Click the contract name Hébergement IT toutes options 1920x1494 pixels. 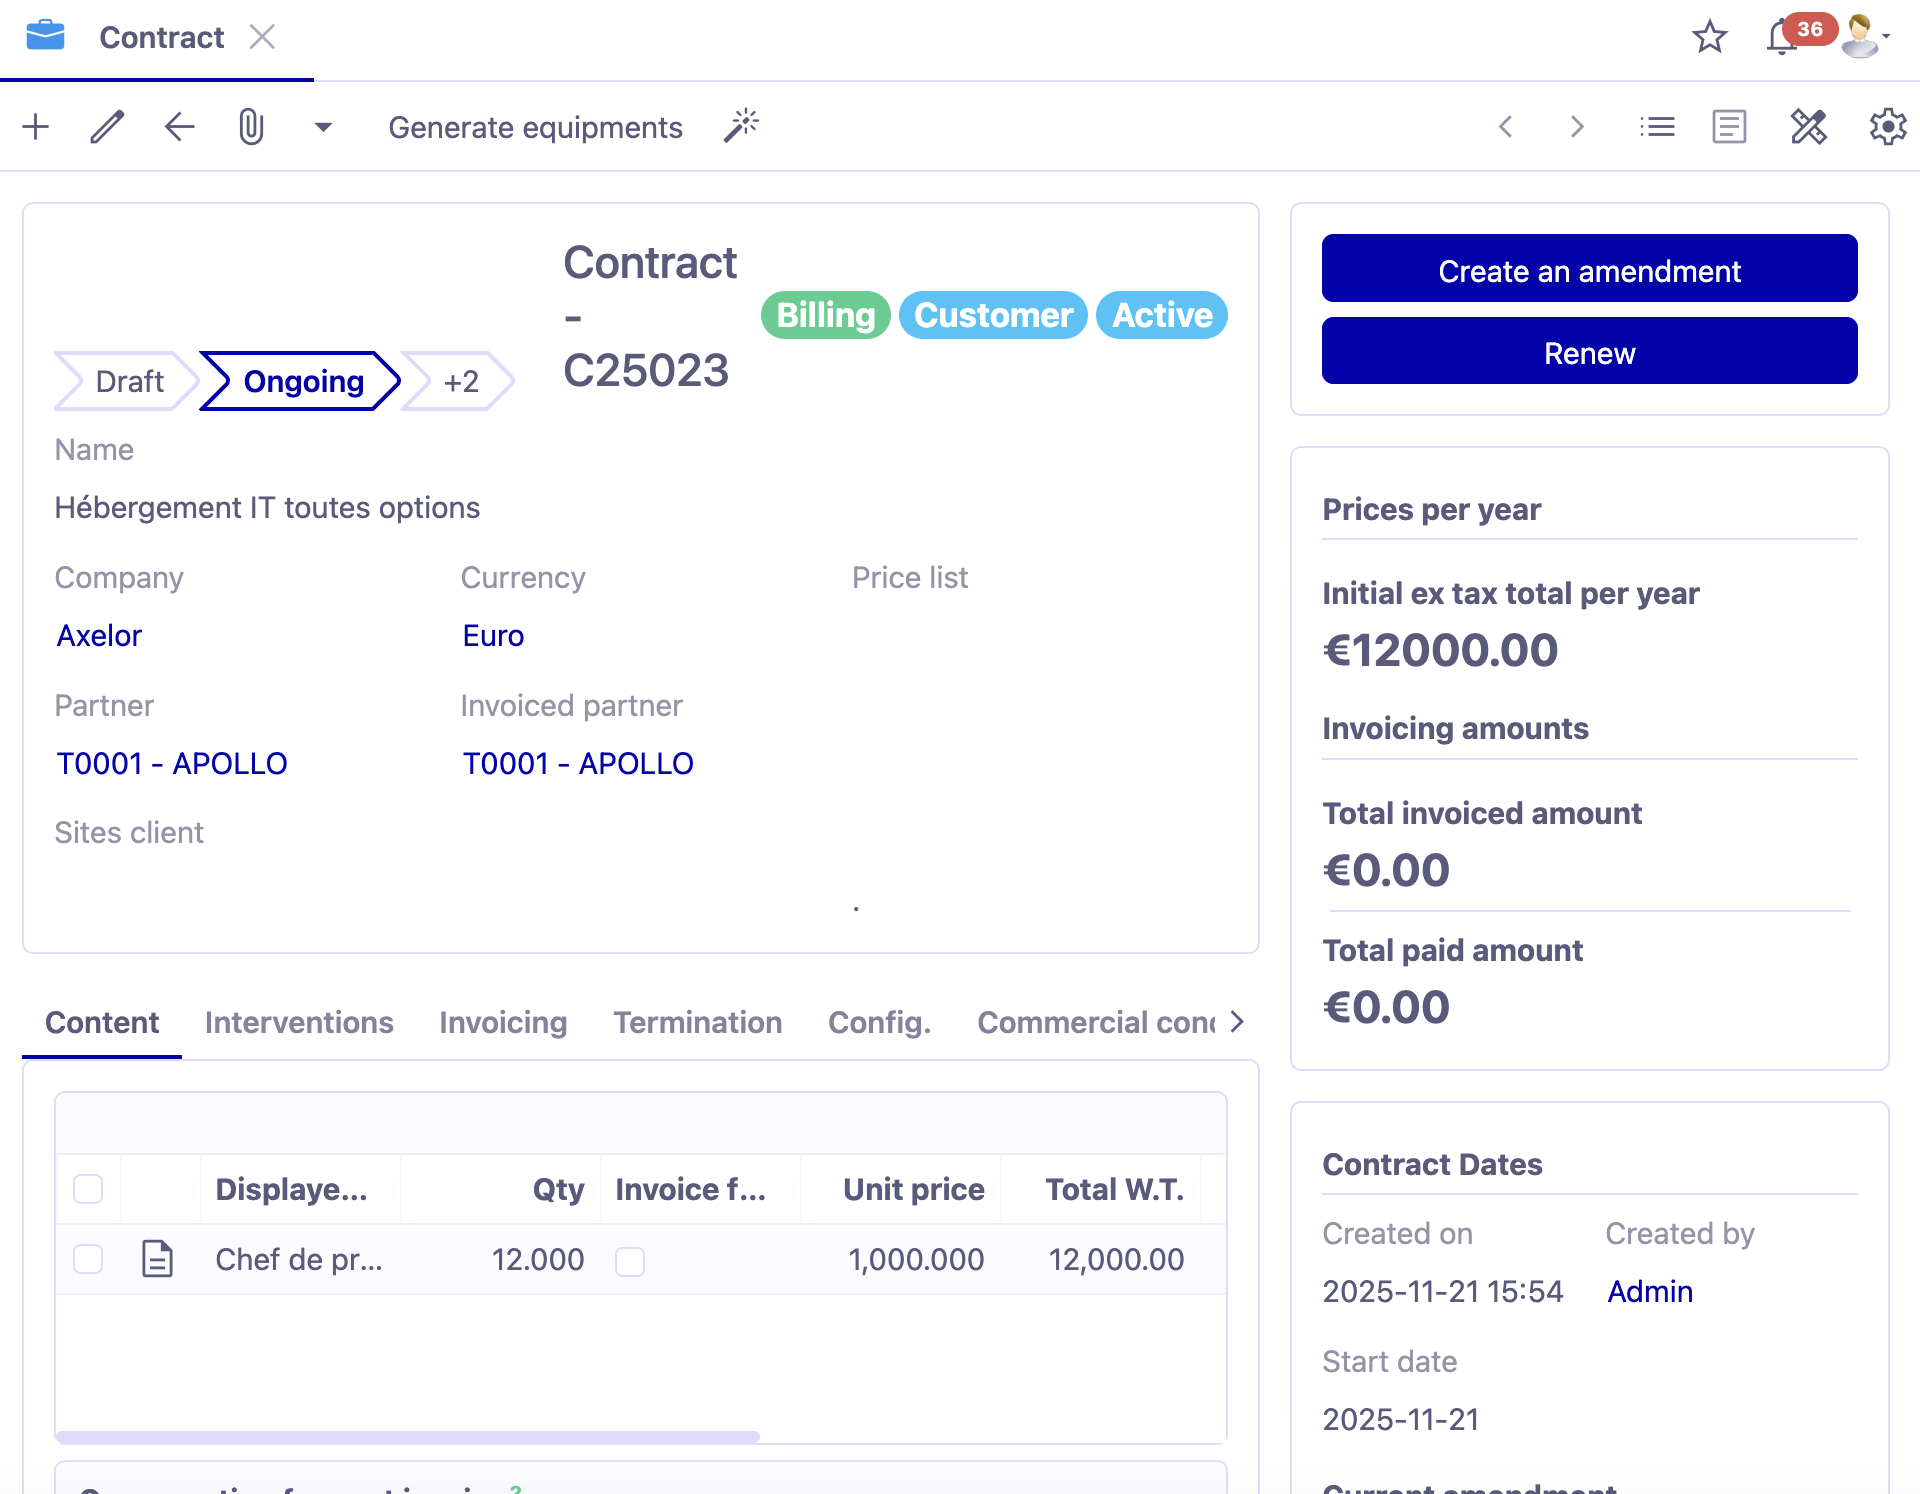tap(267, 508)
